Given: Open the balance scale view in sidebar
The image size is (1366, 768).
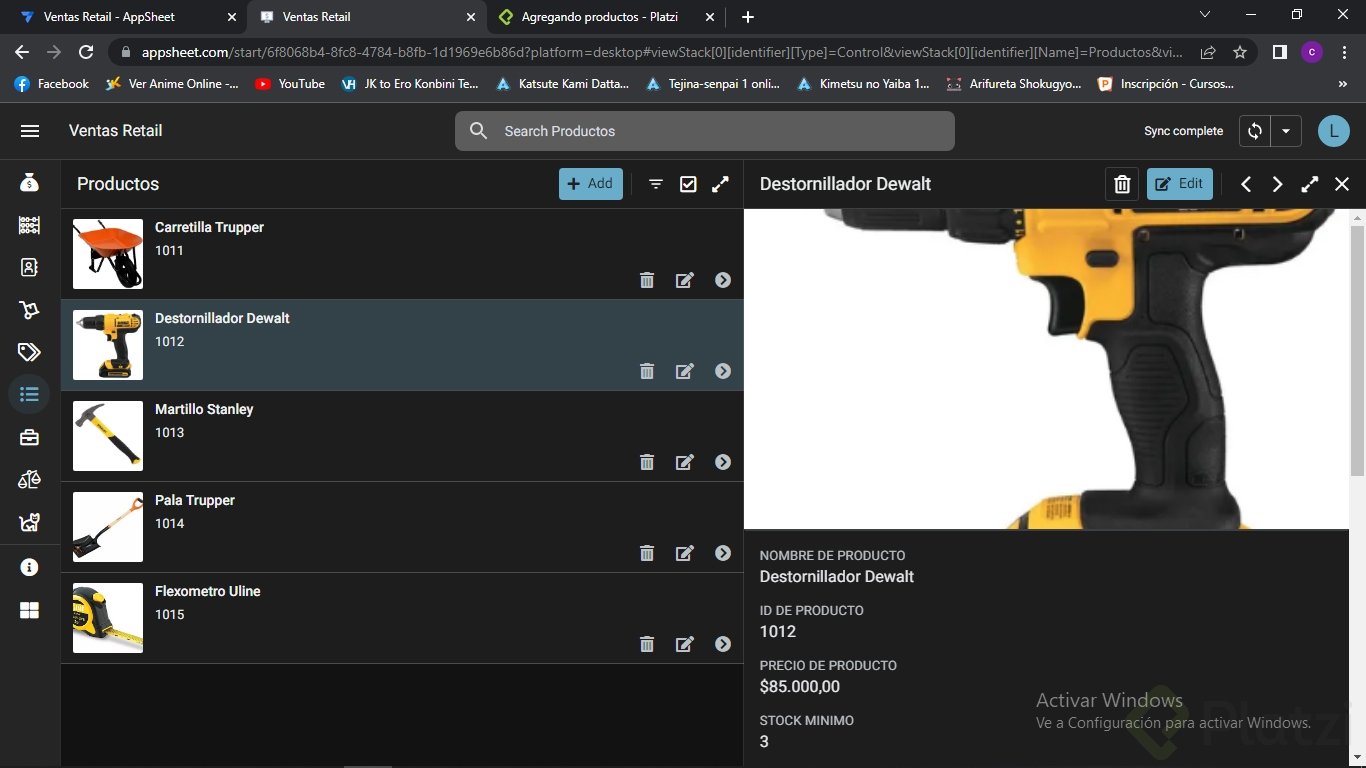Looking at the screenshot, I should (29, 480).
